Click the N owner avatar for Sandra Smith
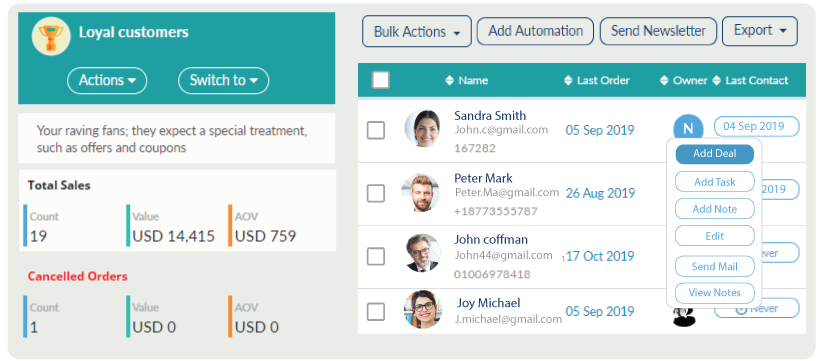Viewport: 821px width, 361px height. (688, 128)
